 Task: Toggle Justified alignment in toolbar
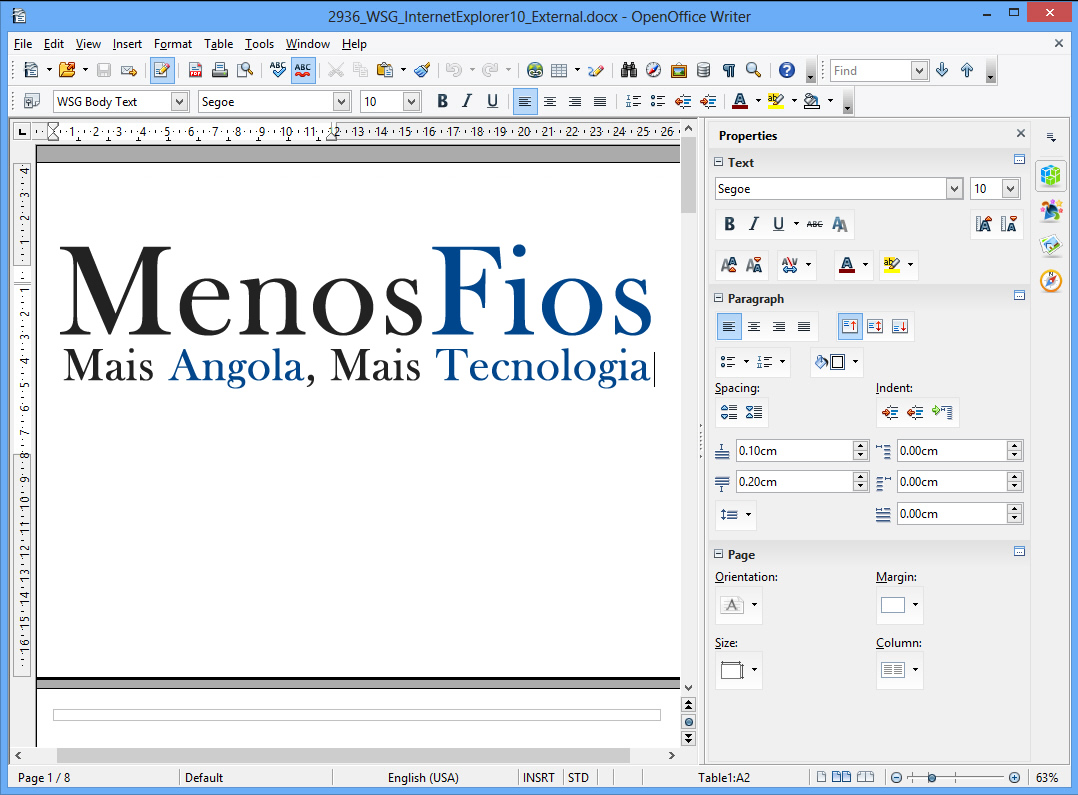[600, 102]
